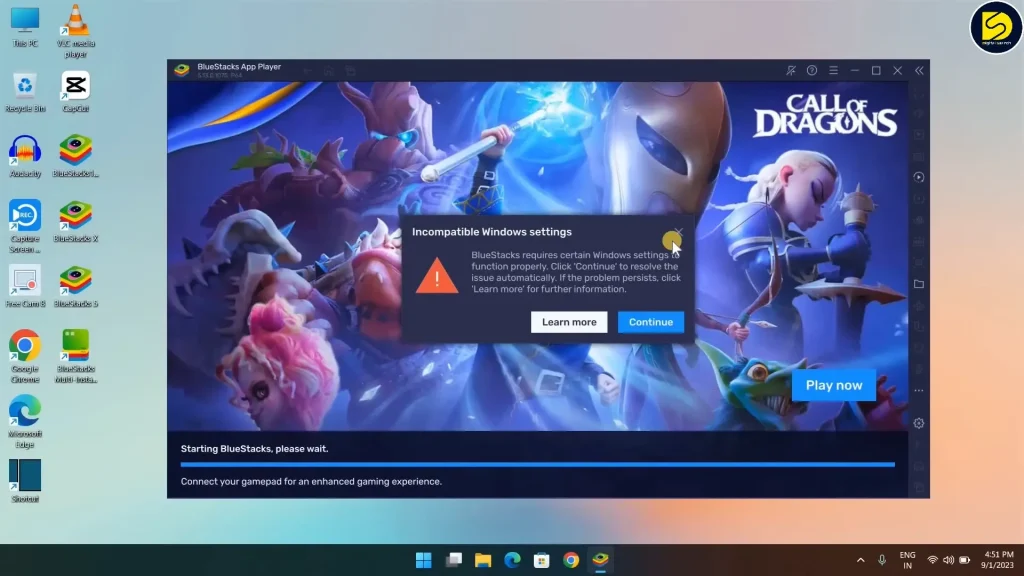Open the media folder icon in sidebar
The image size is (1024, 576).
tap(918, 284)
